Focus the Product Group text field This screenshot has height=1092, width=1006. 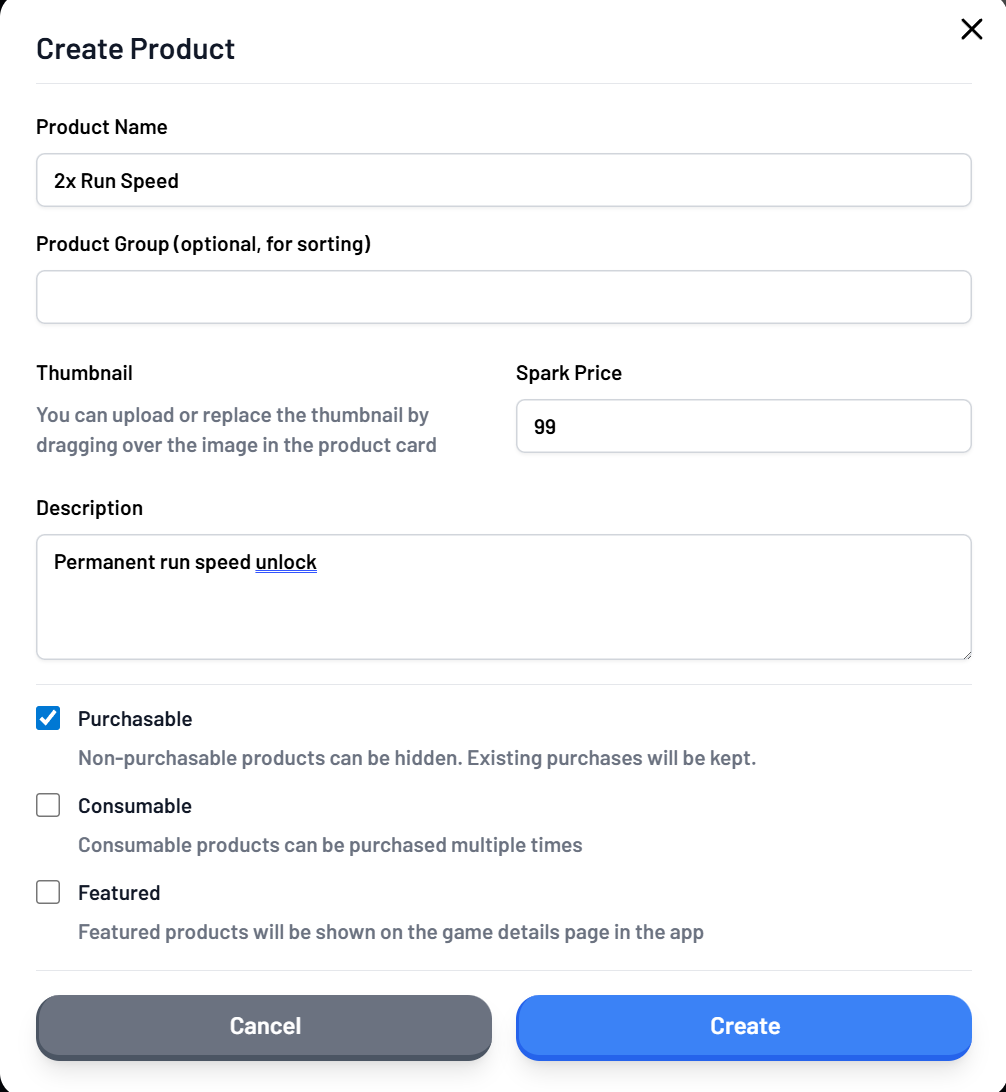(x=503, y=297)
